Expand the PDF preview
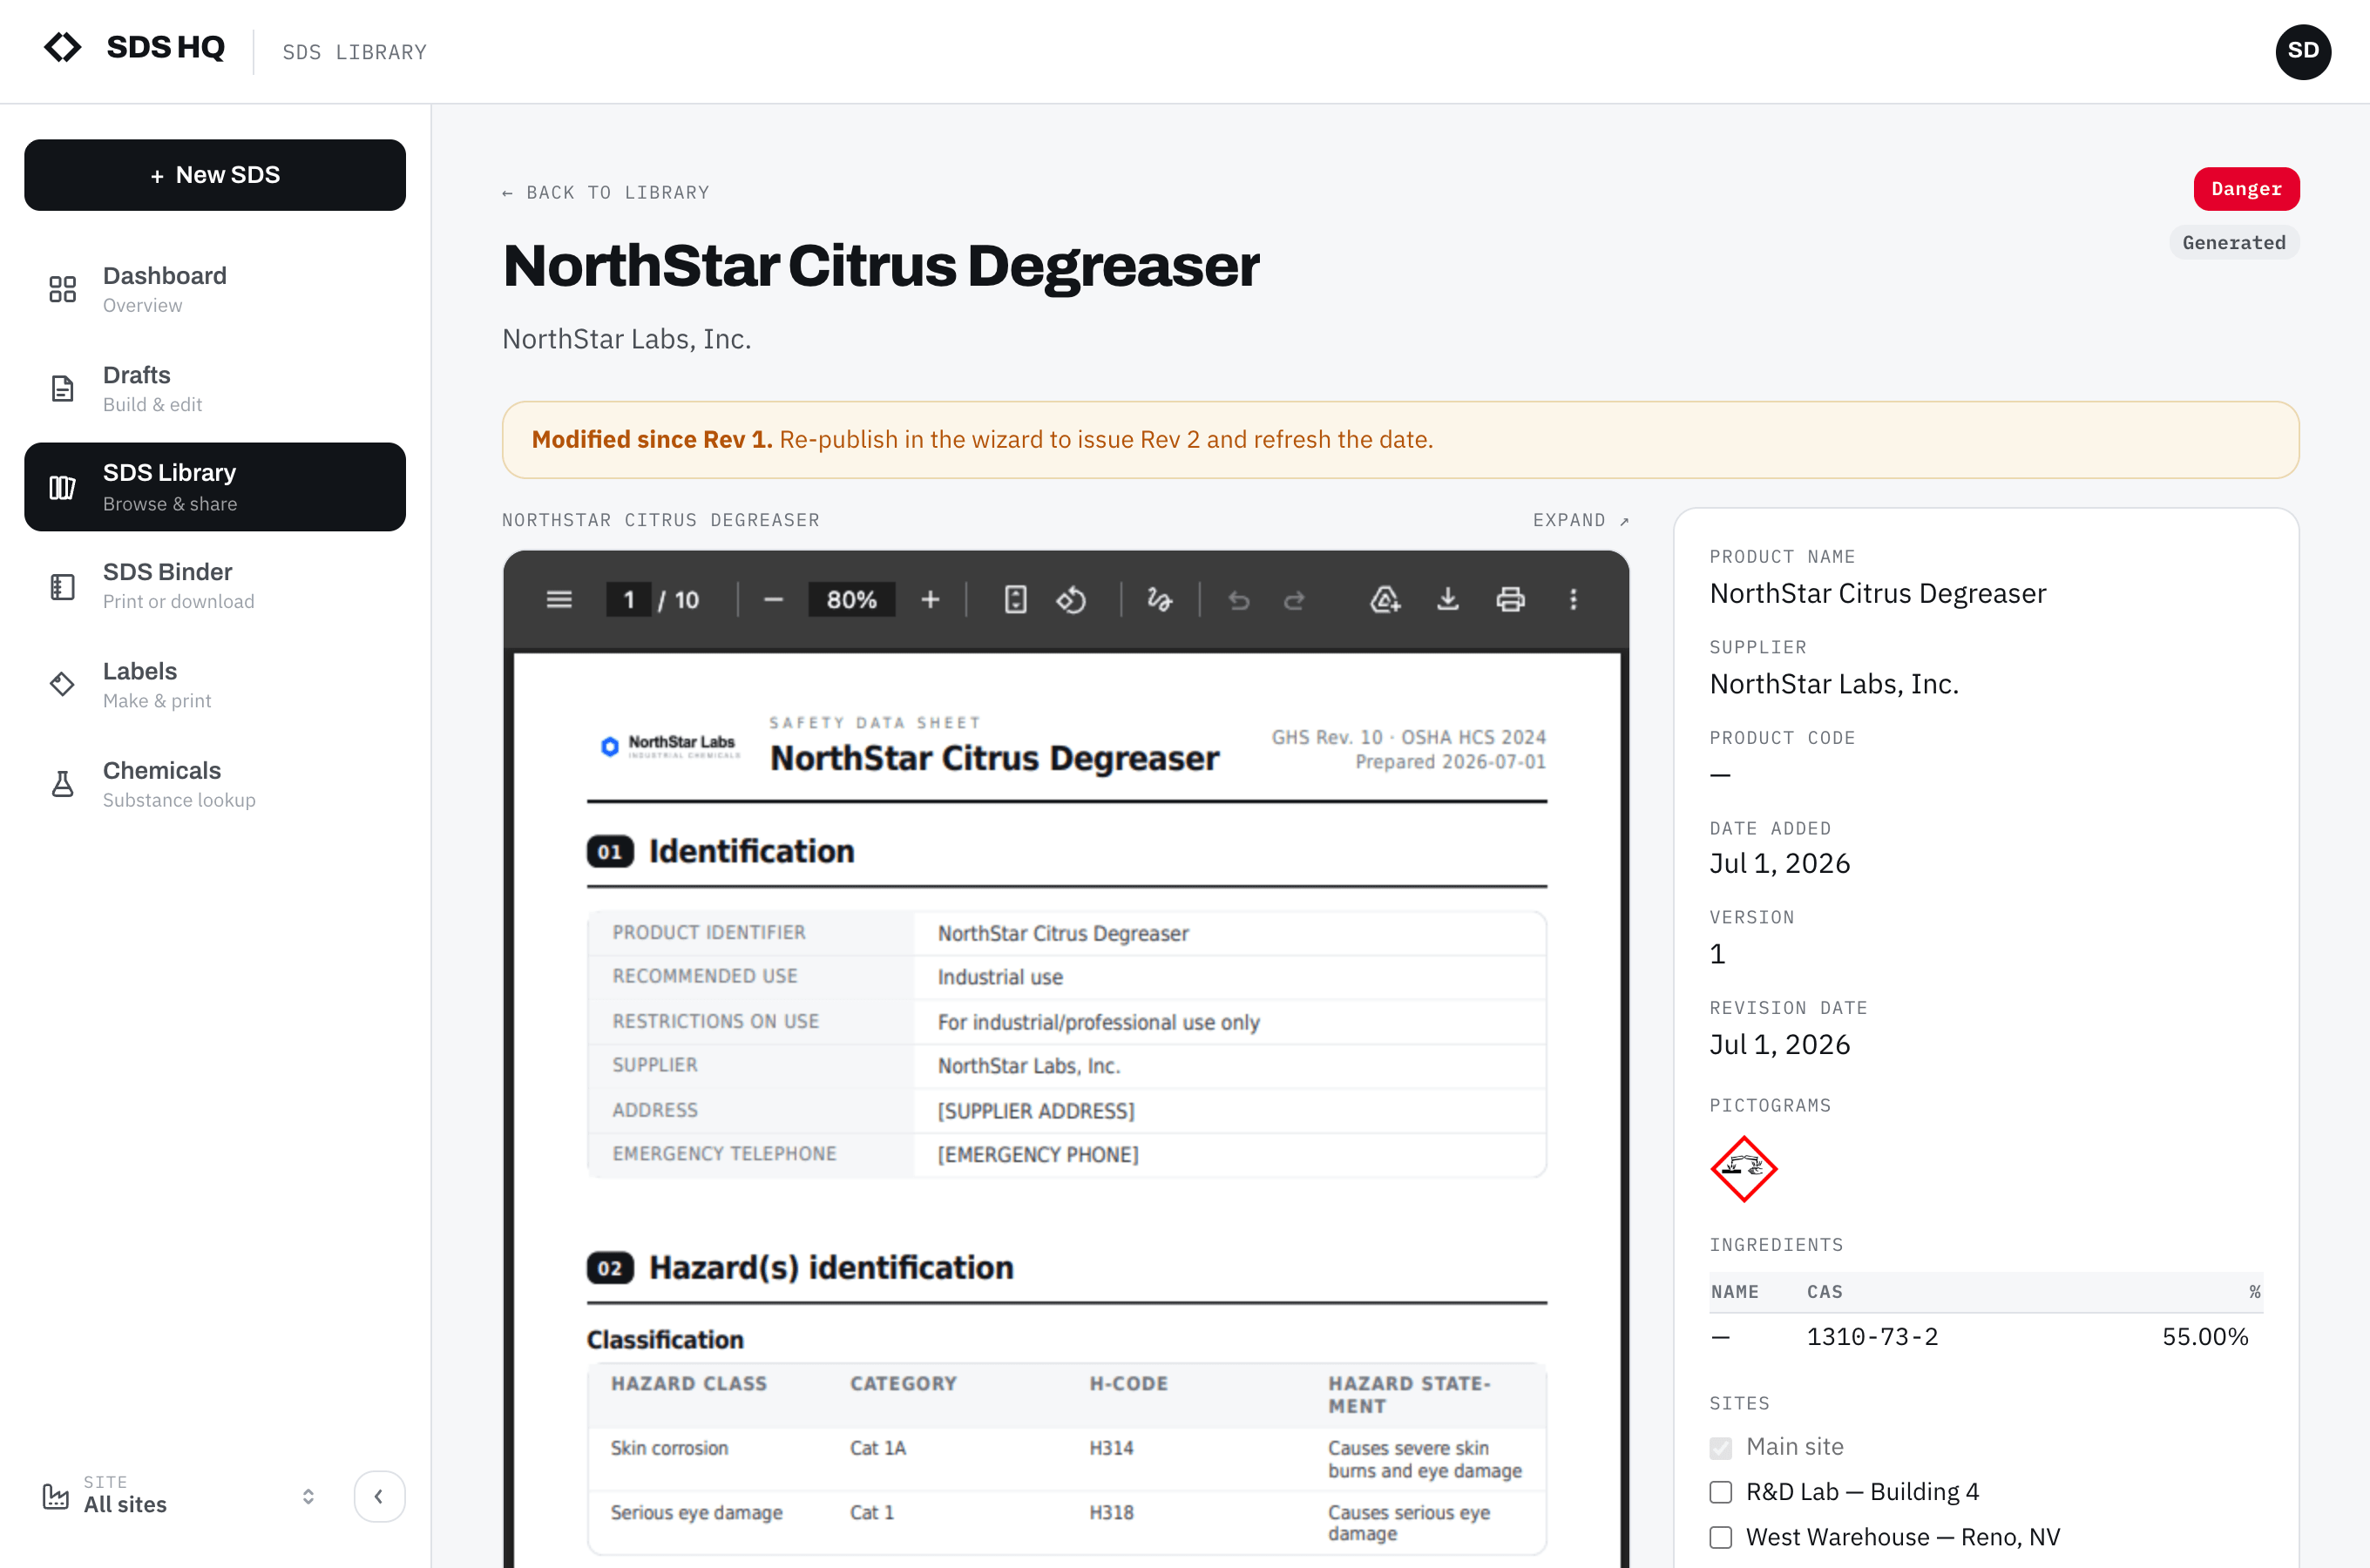 [x=1581, y=520]
